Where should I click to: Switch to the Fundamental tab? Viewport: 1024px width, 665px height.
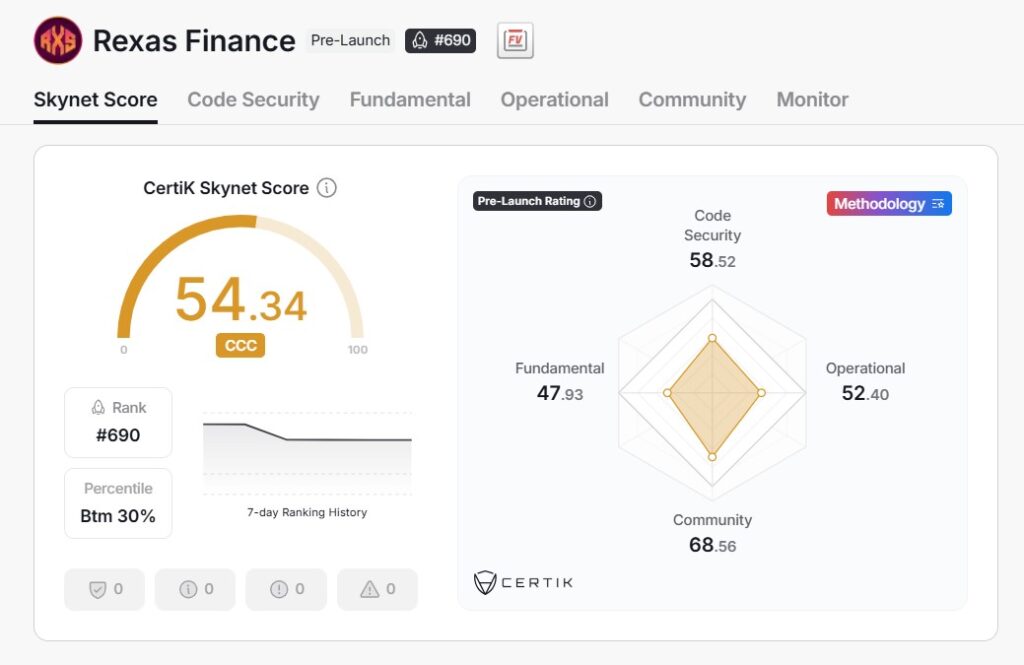[x=410, y=100]
